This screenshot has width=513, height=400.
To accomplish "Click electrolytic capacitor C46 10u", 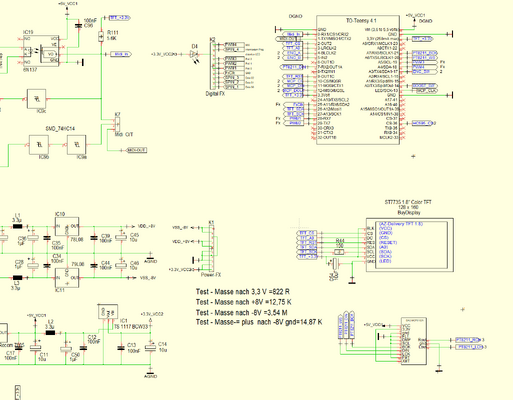I will click(121, 266).
